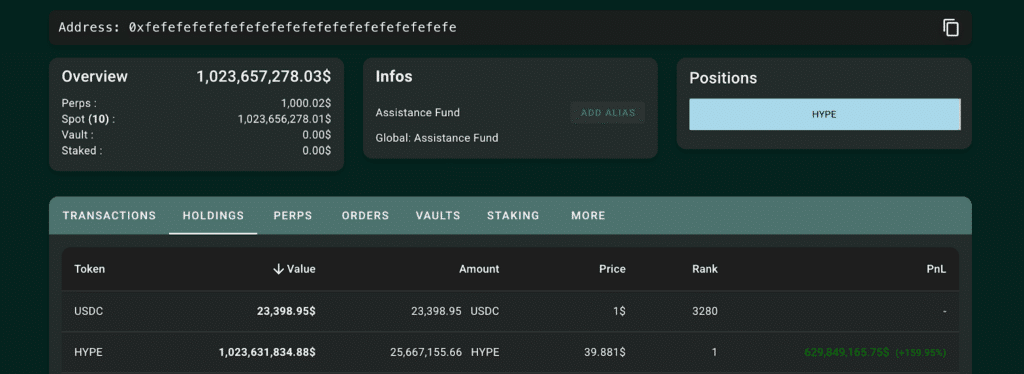
Task: Click the Global: Assistance Fund text
Action: tap(436, 138)
